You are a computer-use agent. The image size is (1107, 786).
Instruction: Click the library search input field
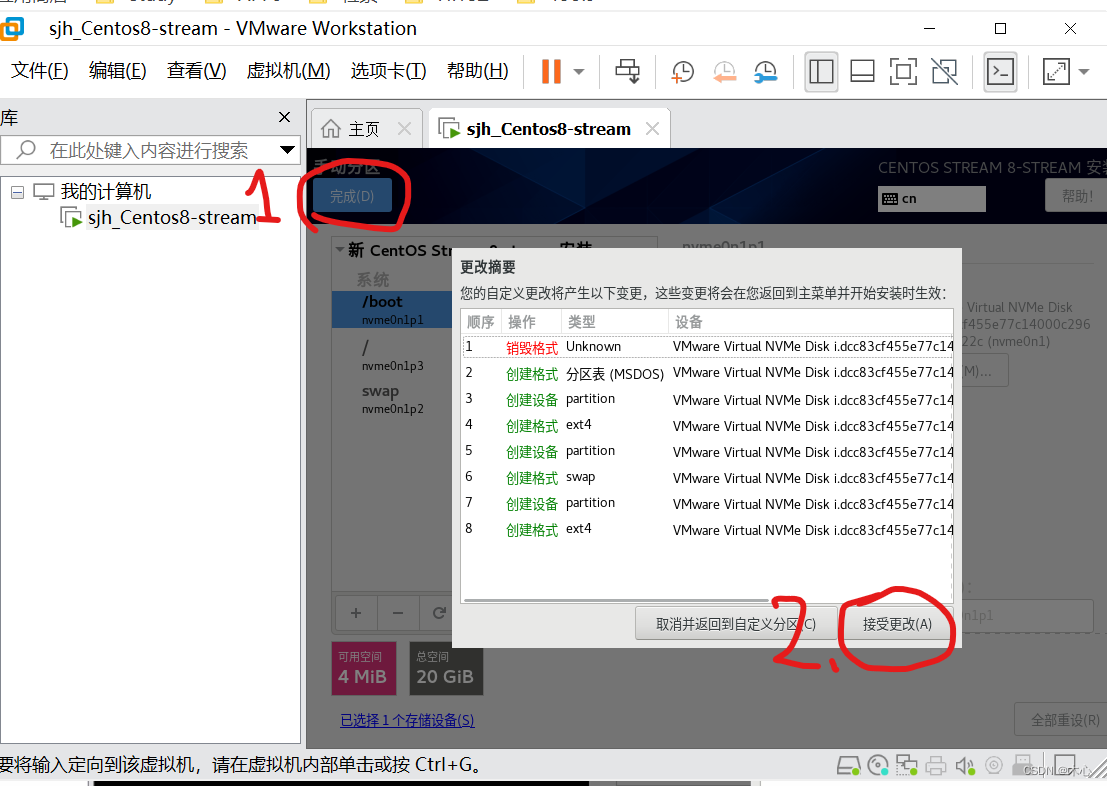(x=148, y=150)
